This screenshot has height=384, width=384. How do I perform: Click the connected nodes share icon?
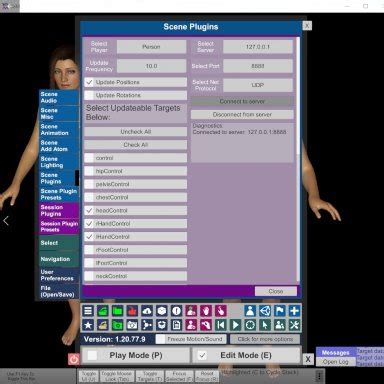point(147,325)
